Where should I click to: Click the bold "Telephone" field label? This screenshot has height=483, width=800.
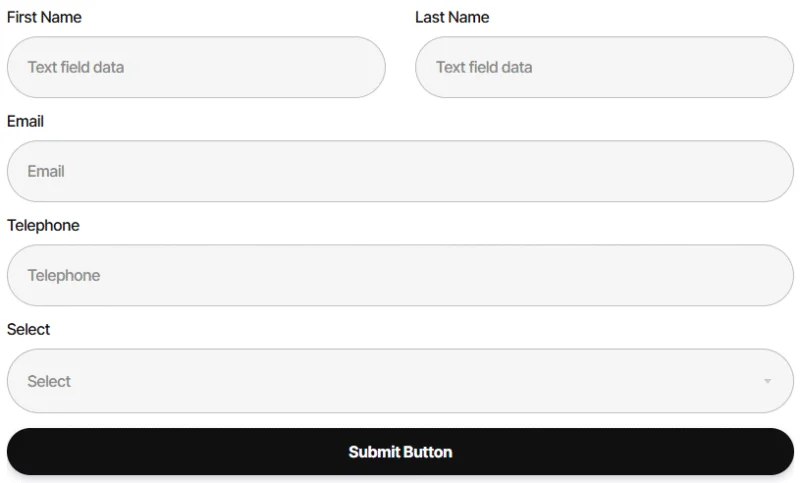(x=43, y=225)
